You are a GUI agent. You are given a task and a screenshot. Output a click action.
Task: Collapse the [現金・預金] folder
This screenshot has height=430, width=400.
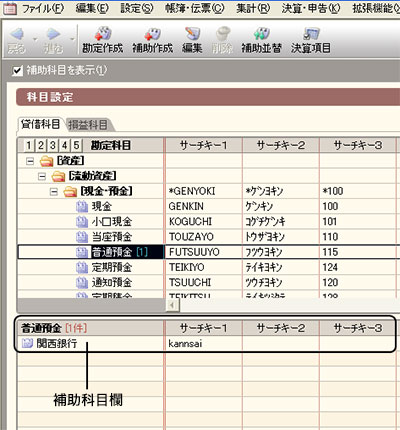click(54, 192)
